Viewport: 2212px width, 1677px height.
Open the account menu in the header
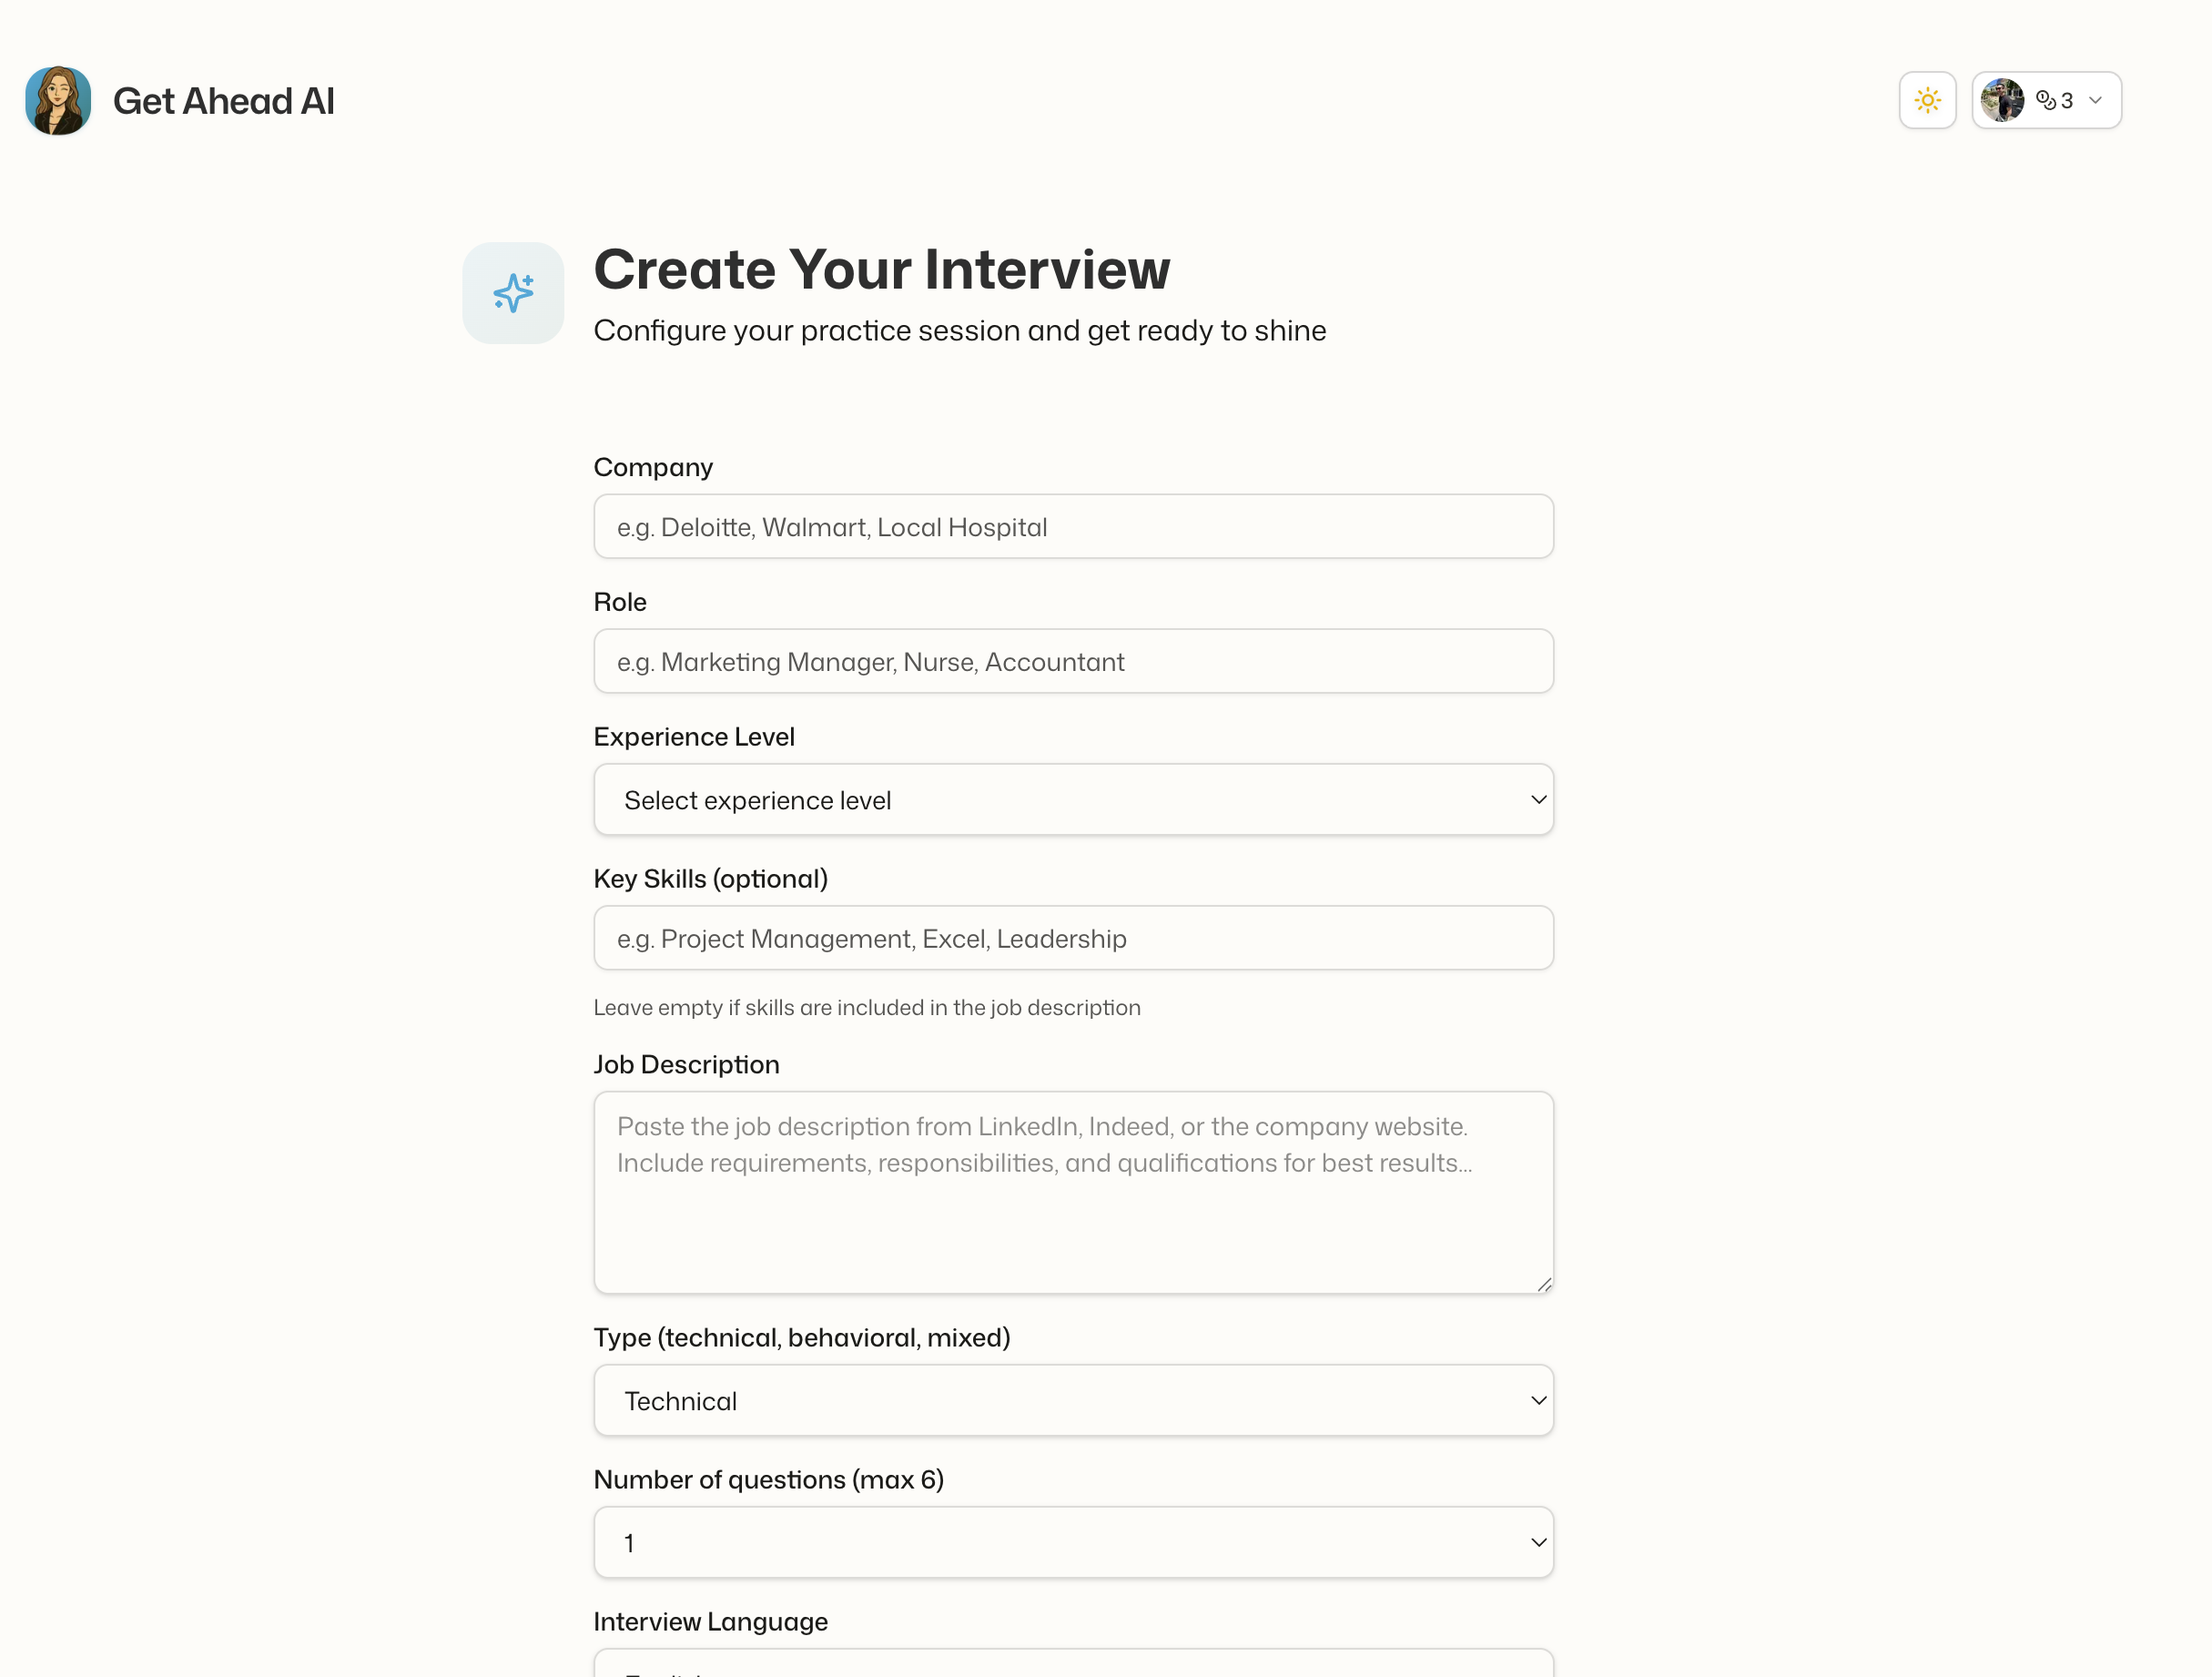click(2045, 99)
